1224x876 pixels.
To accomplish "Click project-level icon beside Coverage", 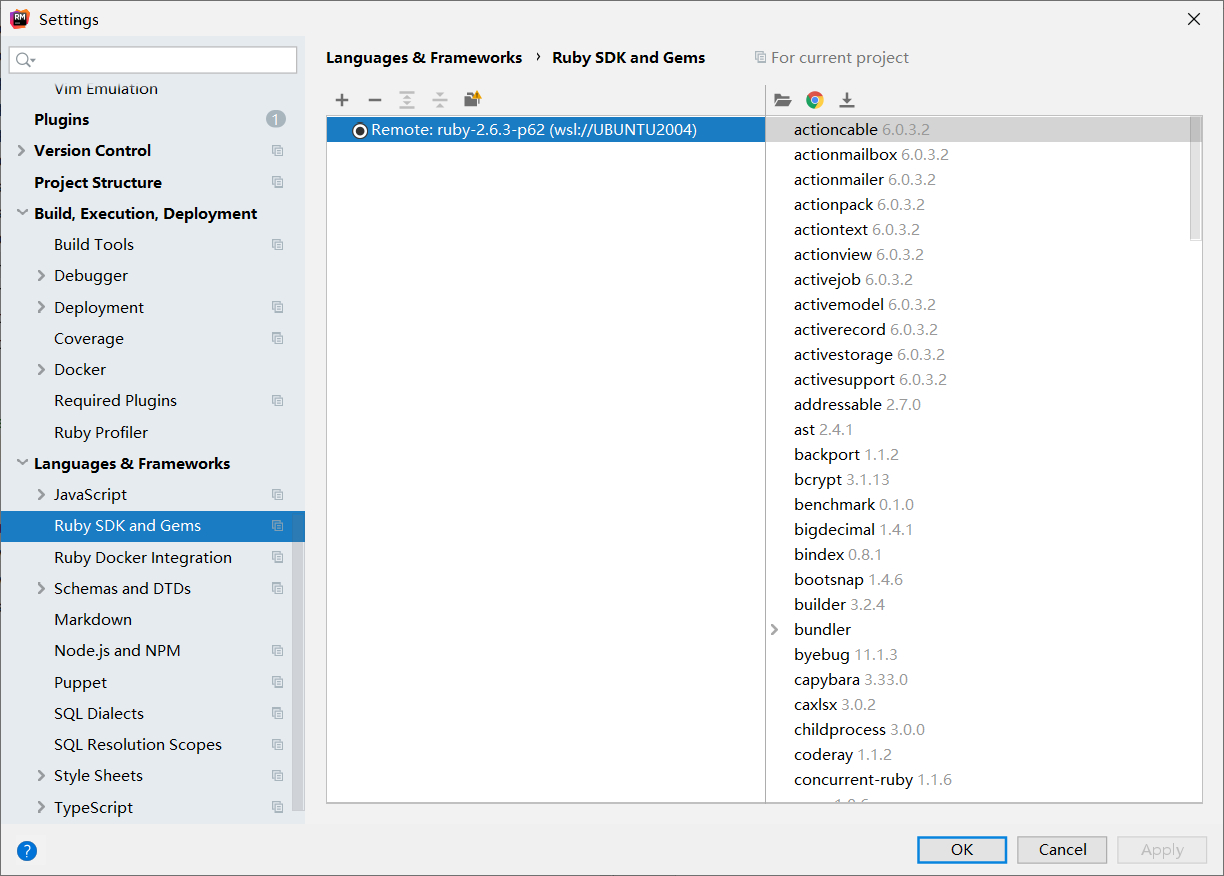I will pos(278,339).
